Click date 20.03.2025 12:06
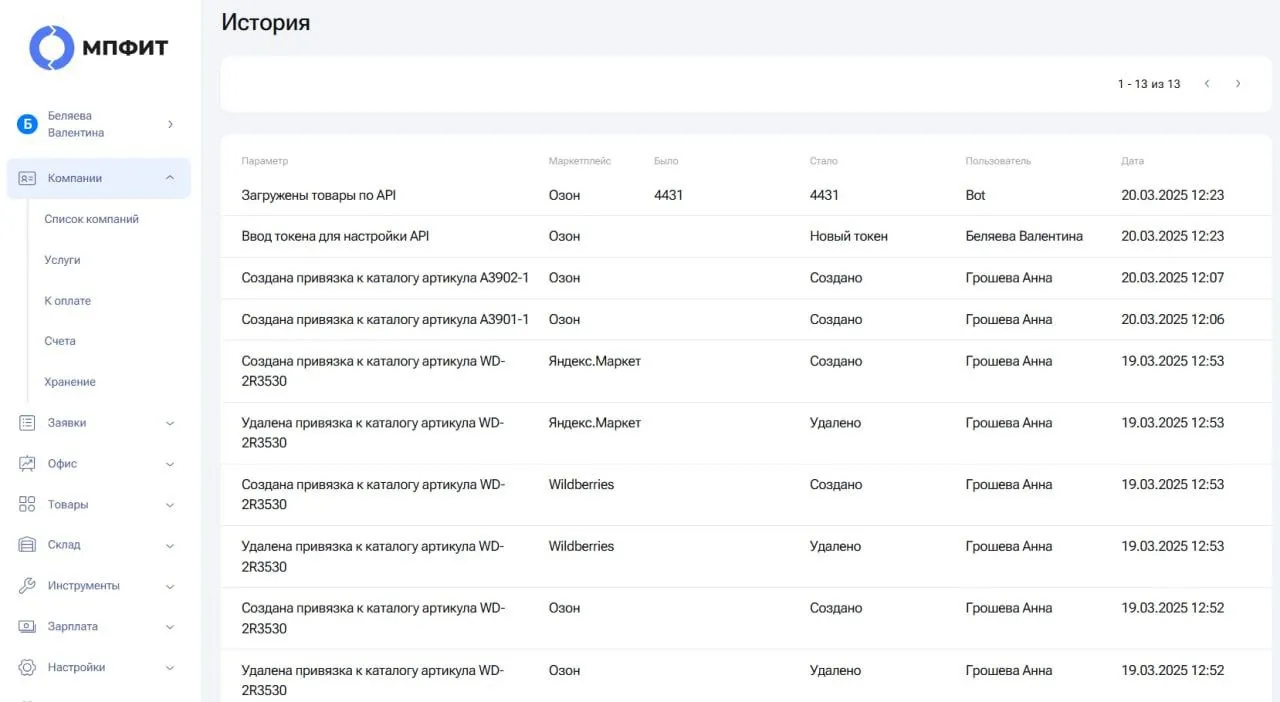Viewport: 1280px width, 702px height. (x=1173, y=319)
